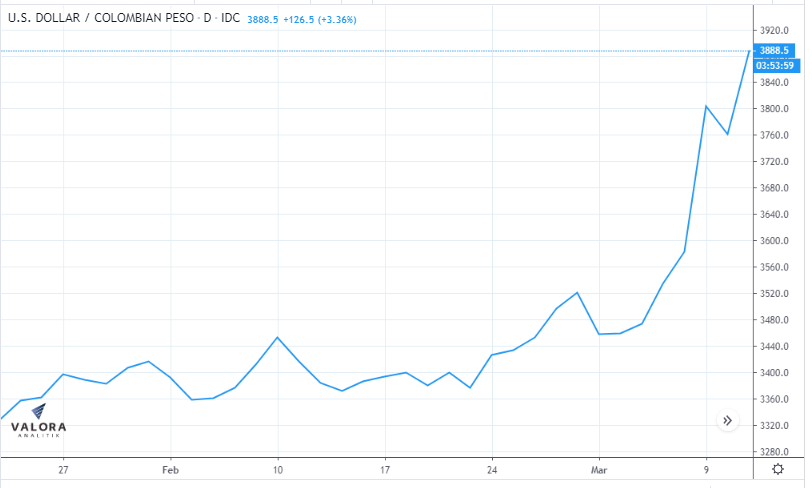This screenshot has height=488, width=812.
Task: Click the scroll to latest bar arrows
Action: tap(727, 421)
